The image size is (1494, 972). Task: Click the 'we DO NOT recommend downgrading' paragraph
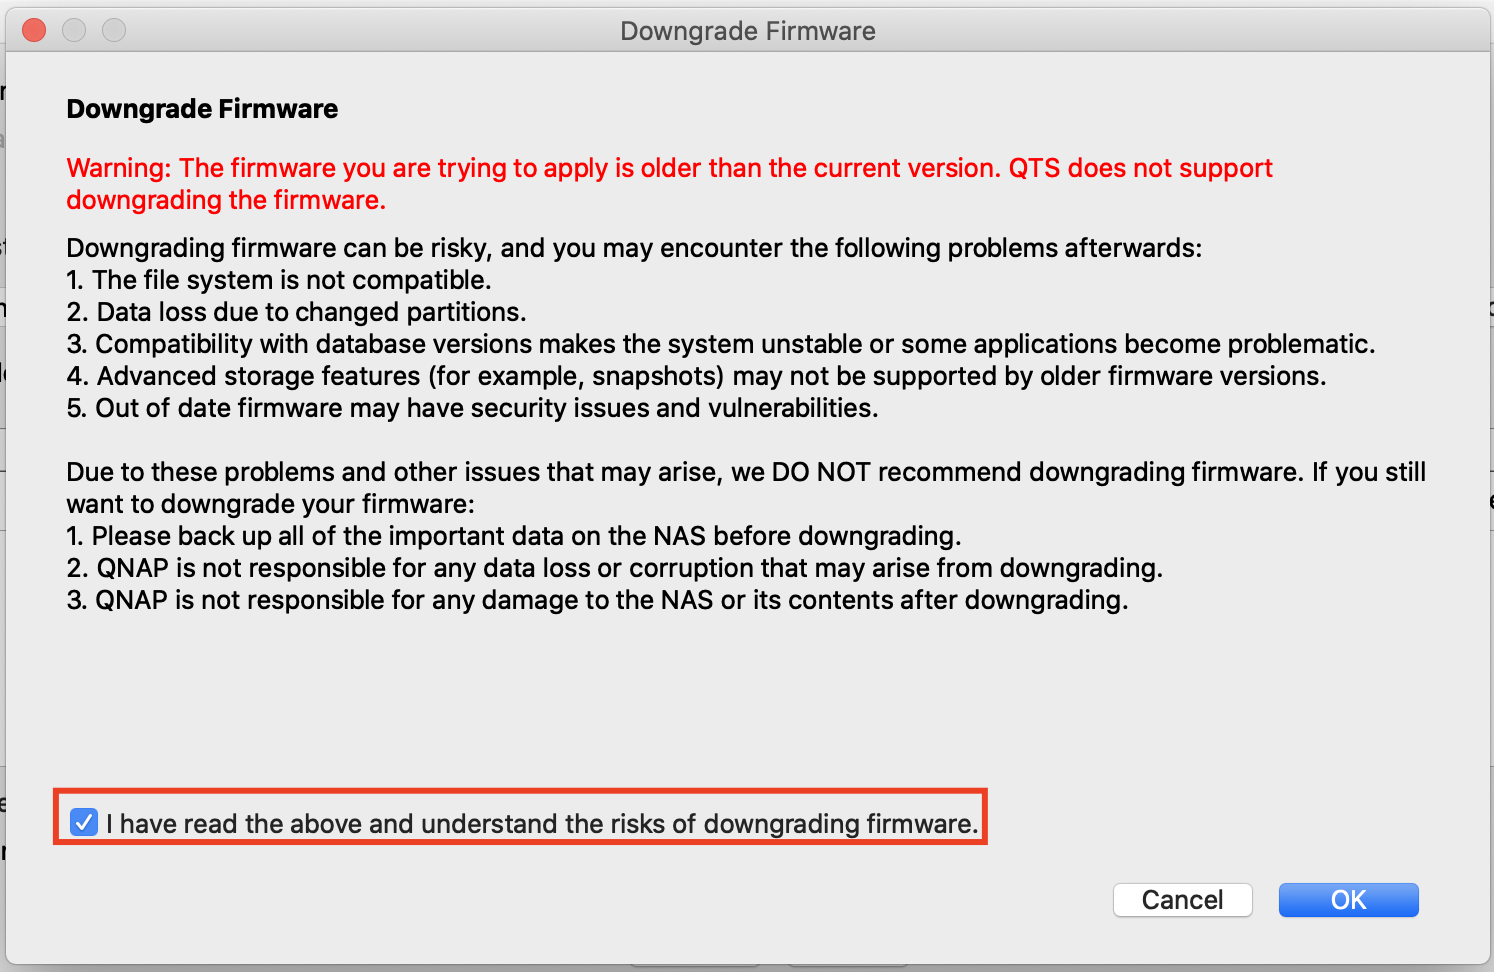pyautogui.click(x=746, y=488)
